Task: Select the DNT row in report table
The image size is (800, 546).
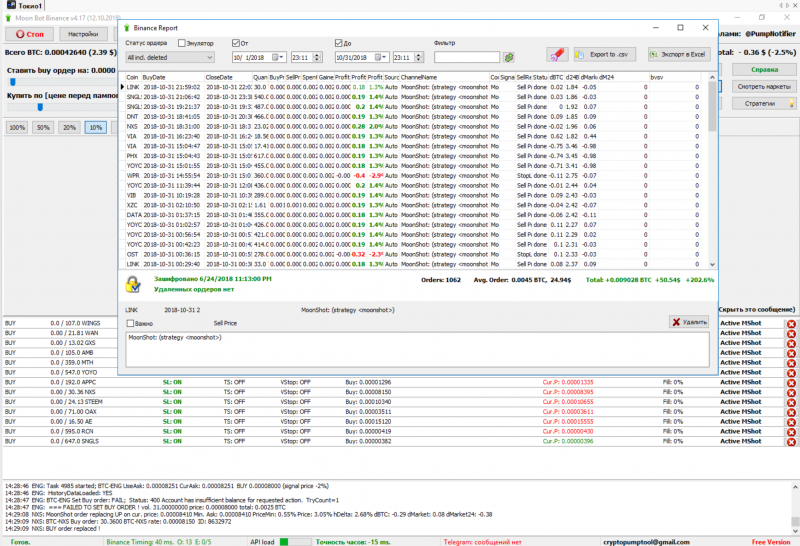Action: [x=411, y=116]
